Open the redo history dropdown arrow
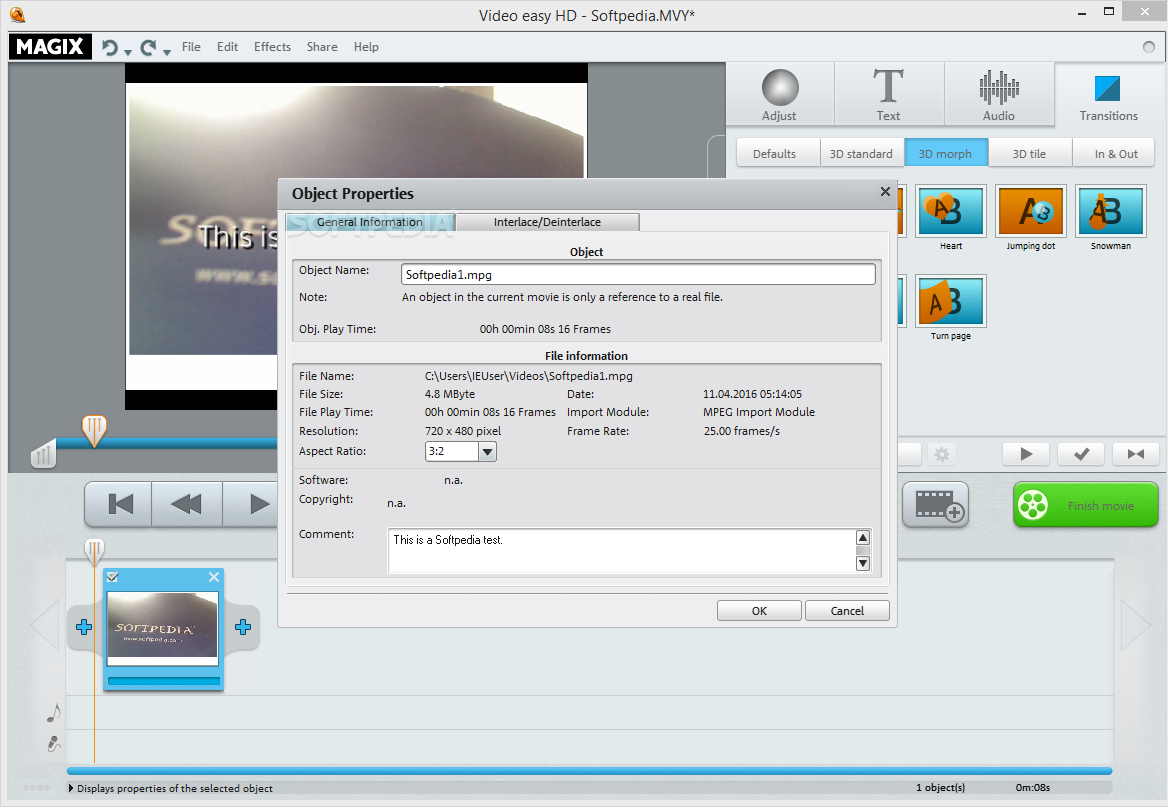1168x807 pixels. click(x=167, y=52)
